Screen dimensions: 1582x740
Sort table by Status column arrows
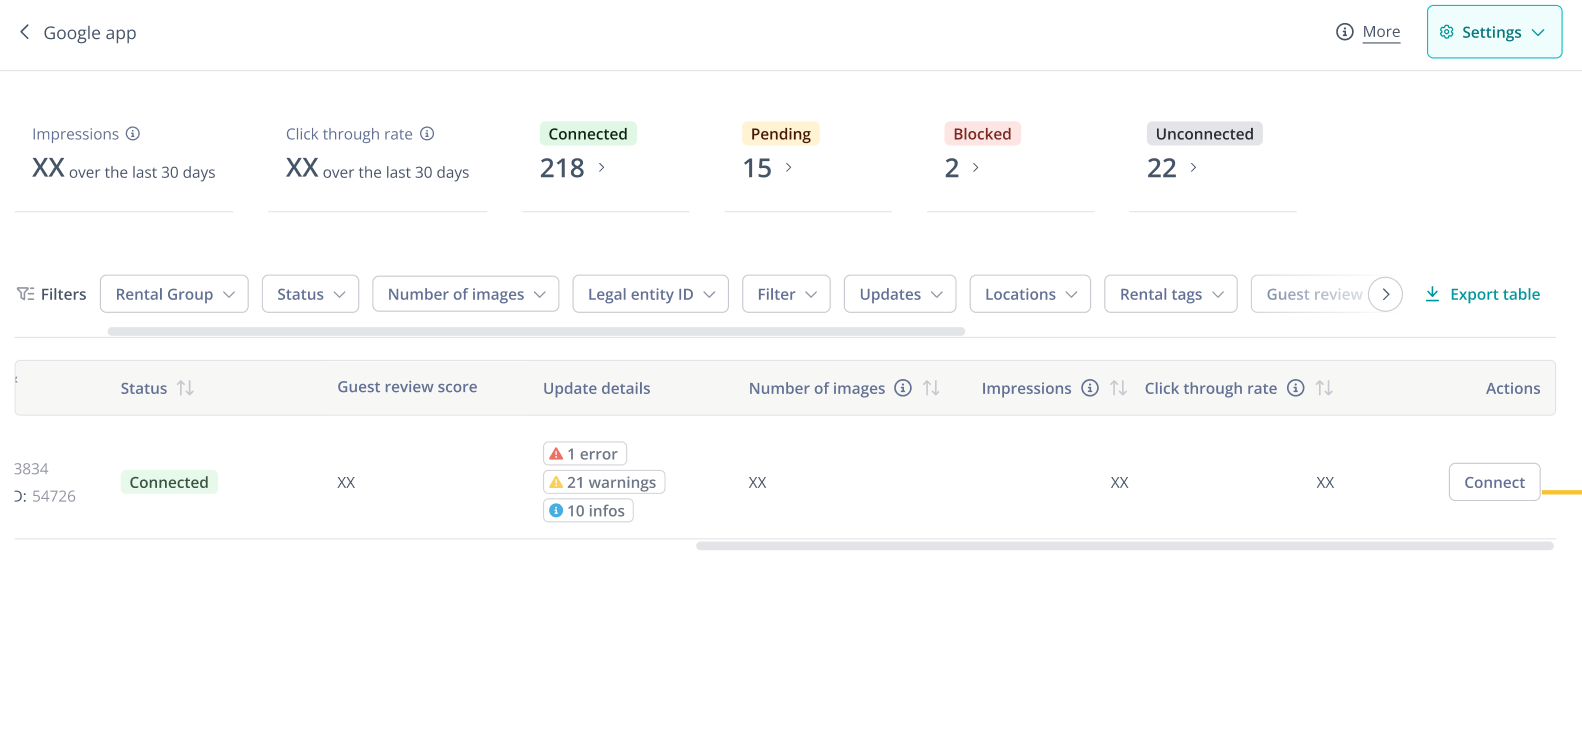click(x=185, y=388)
